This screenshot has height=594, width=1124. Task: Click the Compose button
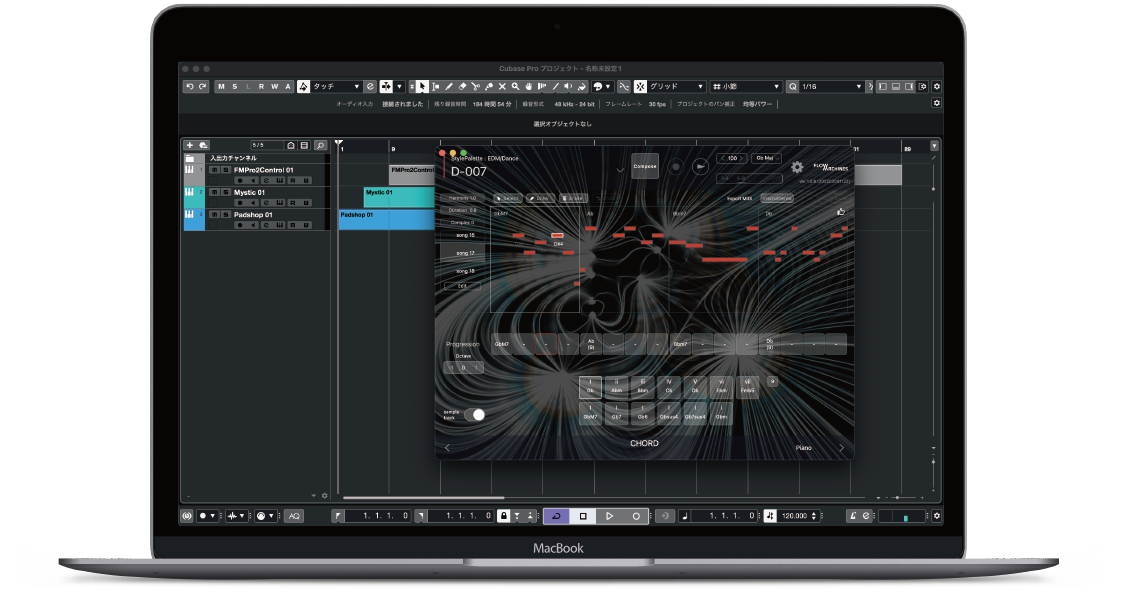click(644, 166)
